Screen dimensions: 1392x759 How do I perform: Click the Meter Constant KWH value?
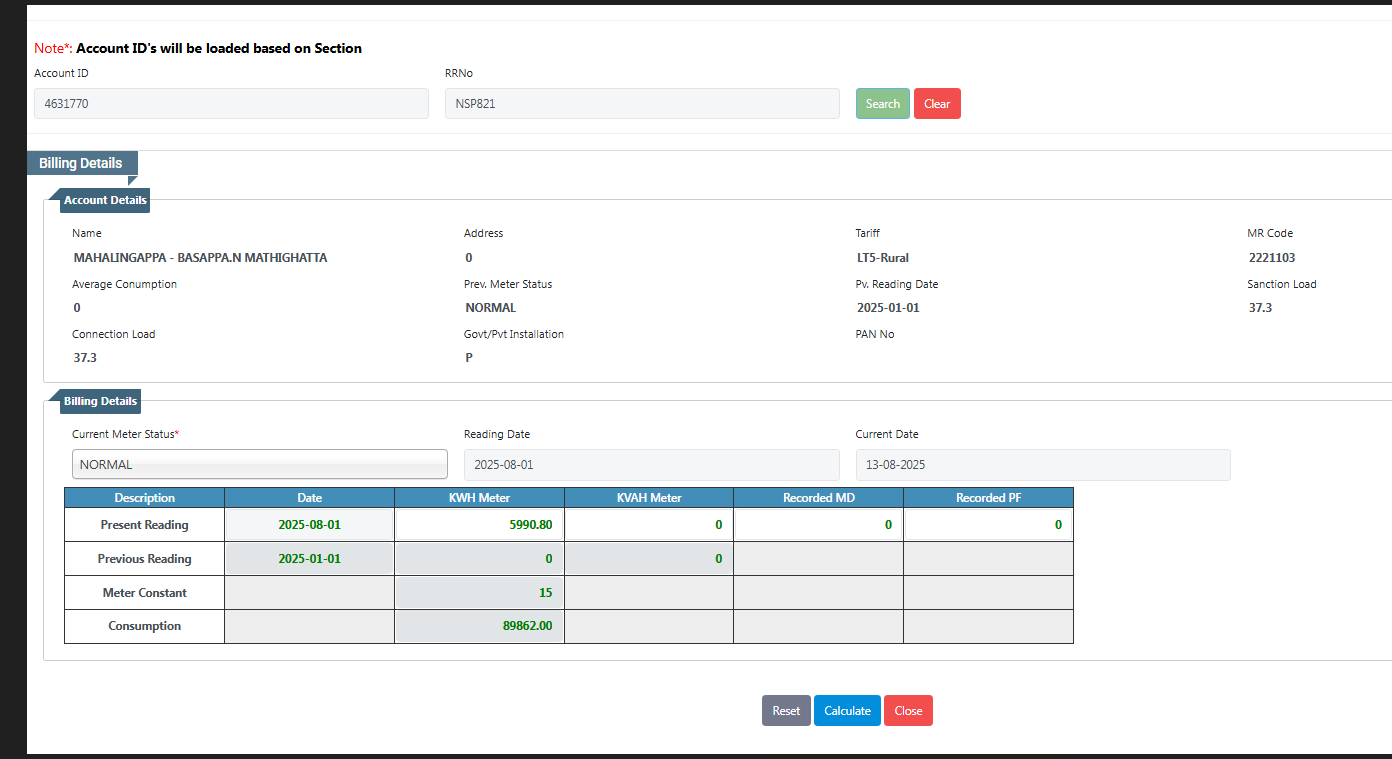pyautogui.click(x=479, y=593)
